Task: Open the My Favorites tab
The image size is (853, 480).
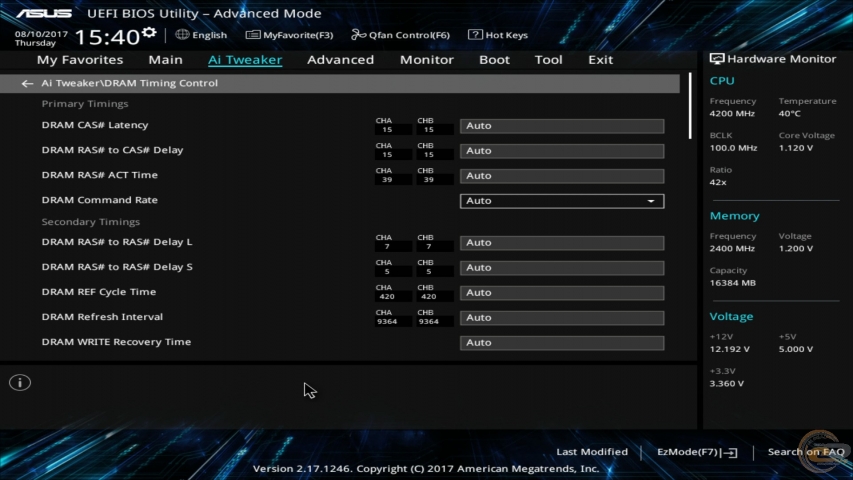Action: tap(80, 60)
